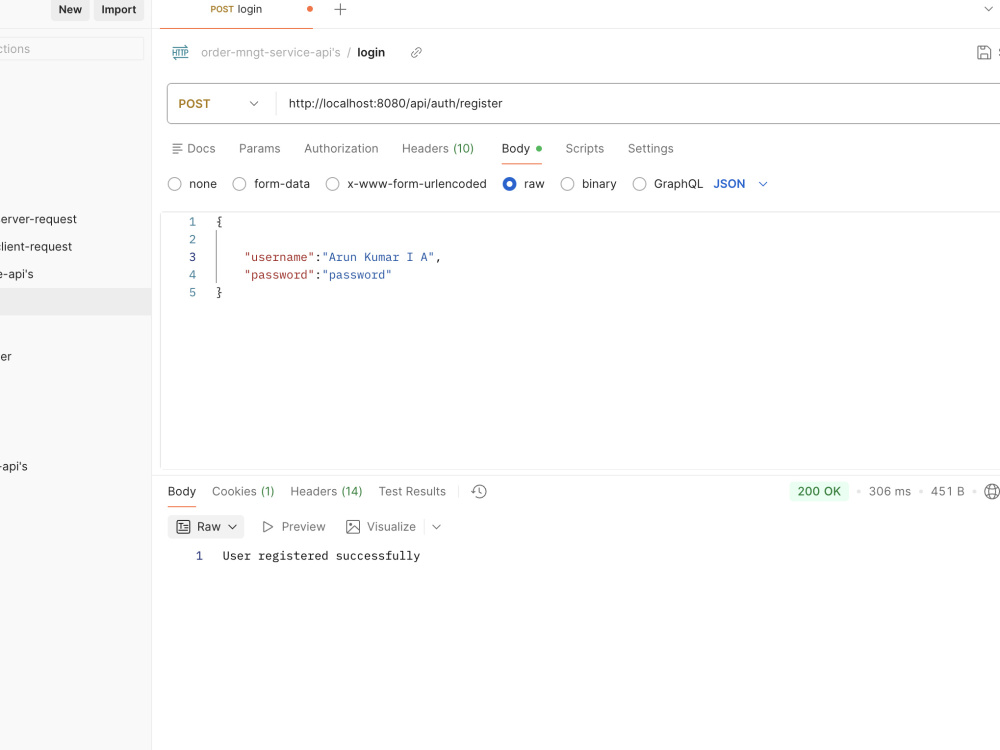
Task: Click the login request name in breadcrumb
Action: [371, 52]
